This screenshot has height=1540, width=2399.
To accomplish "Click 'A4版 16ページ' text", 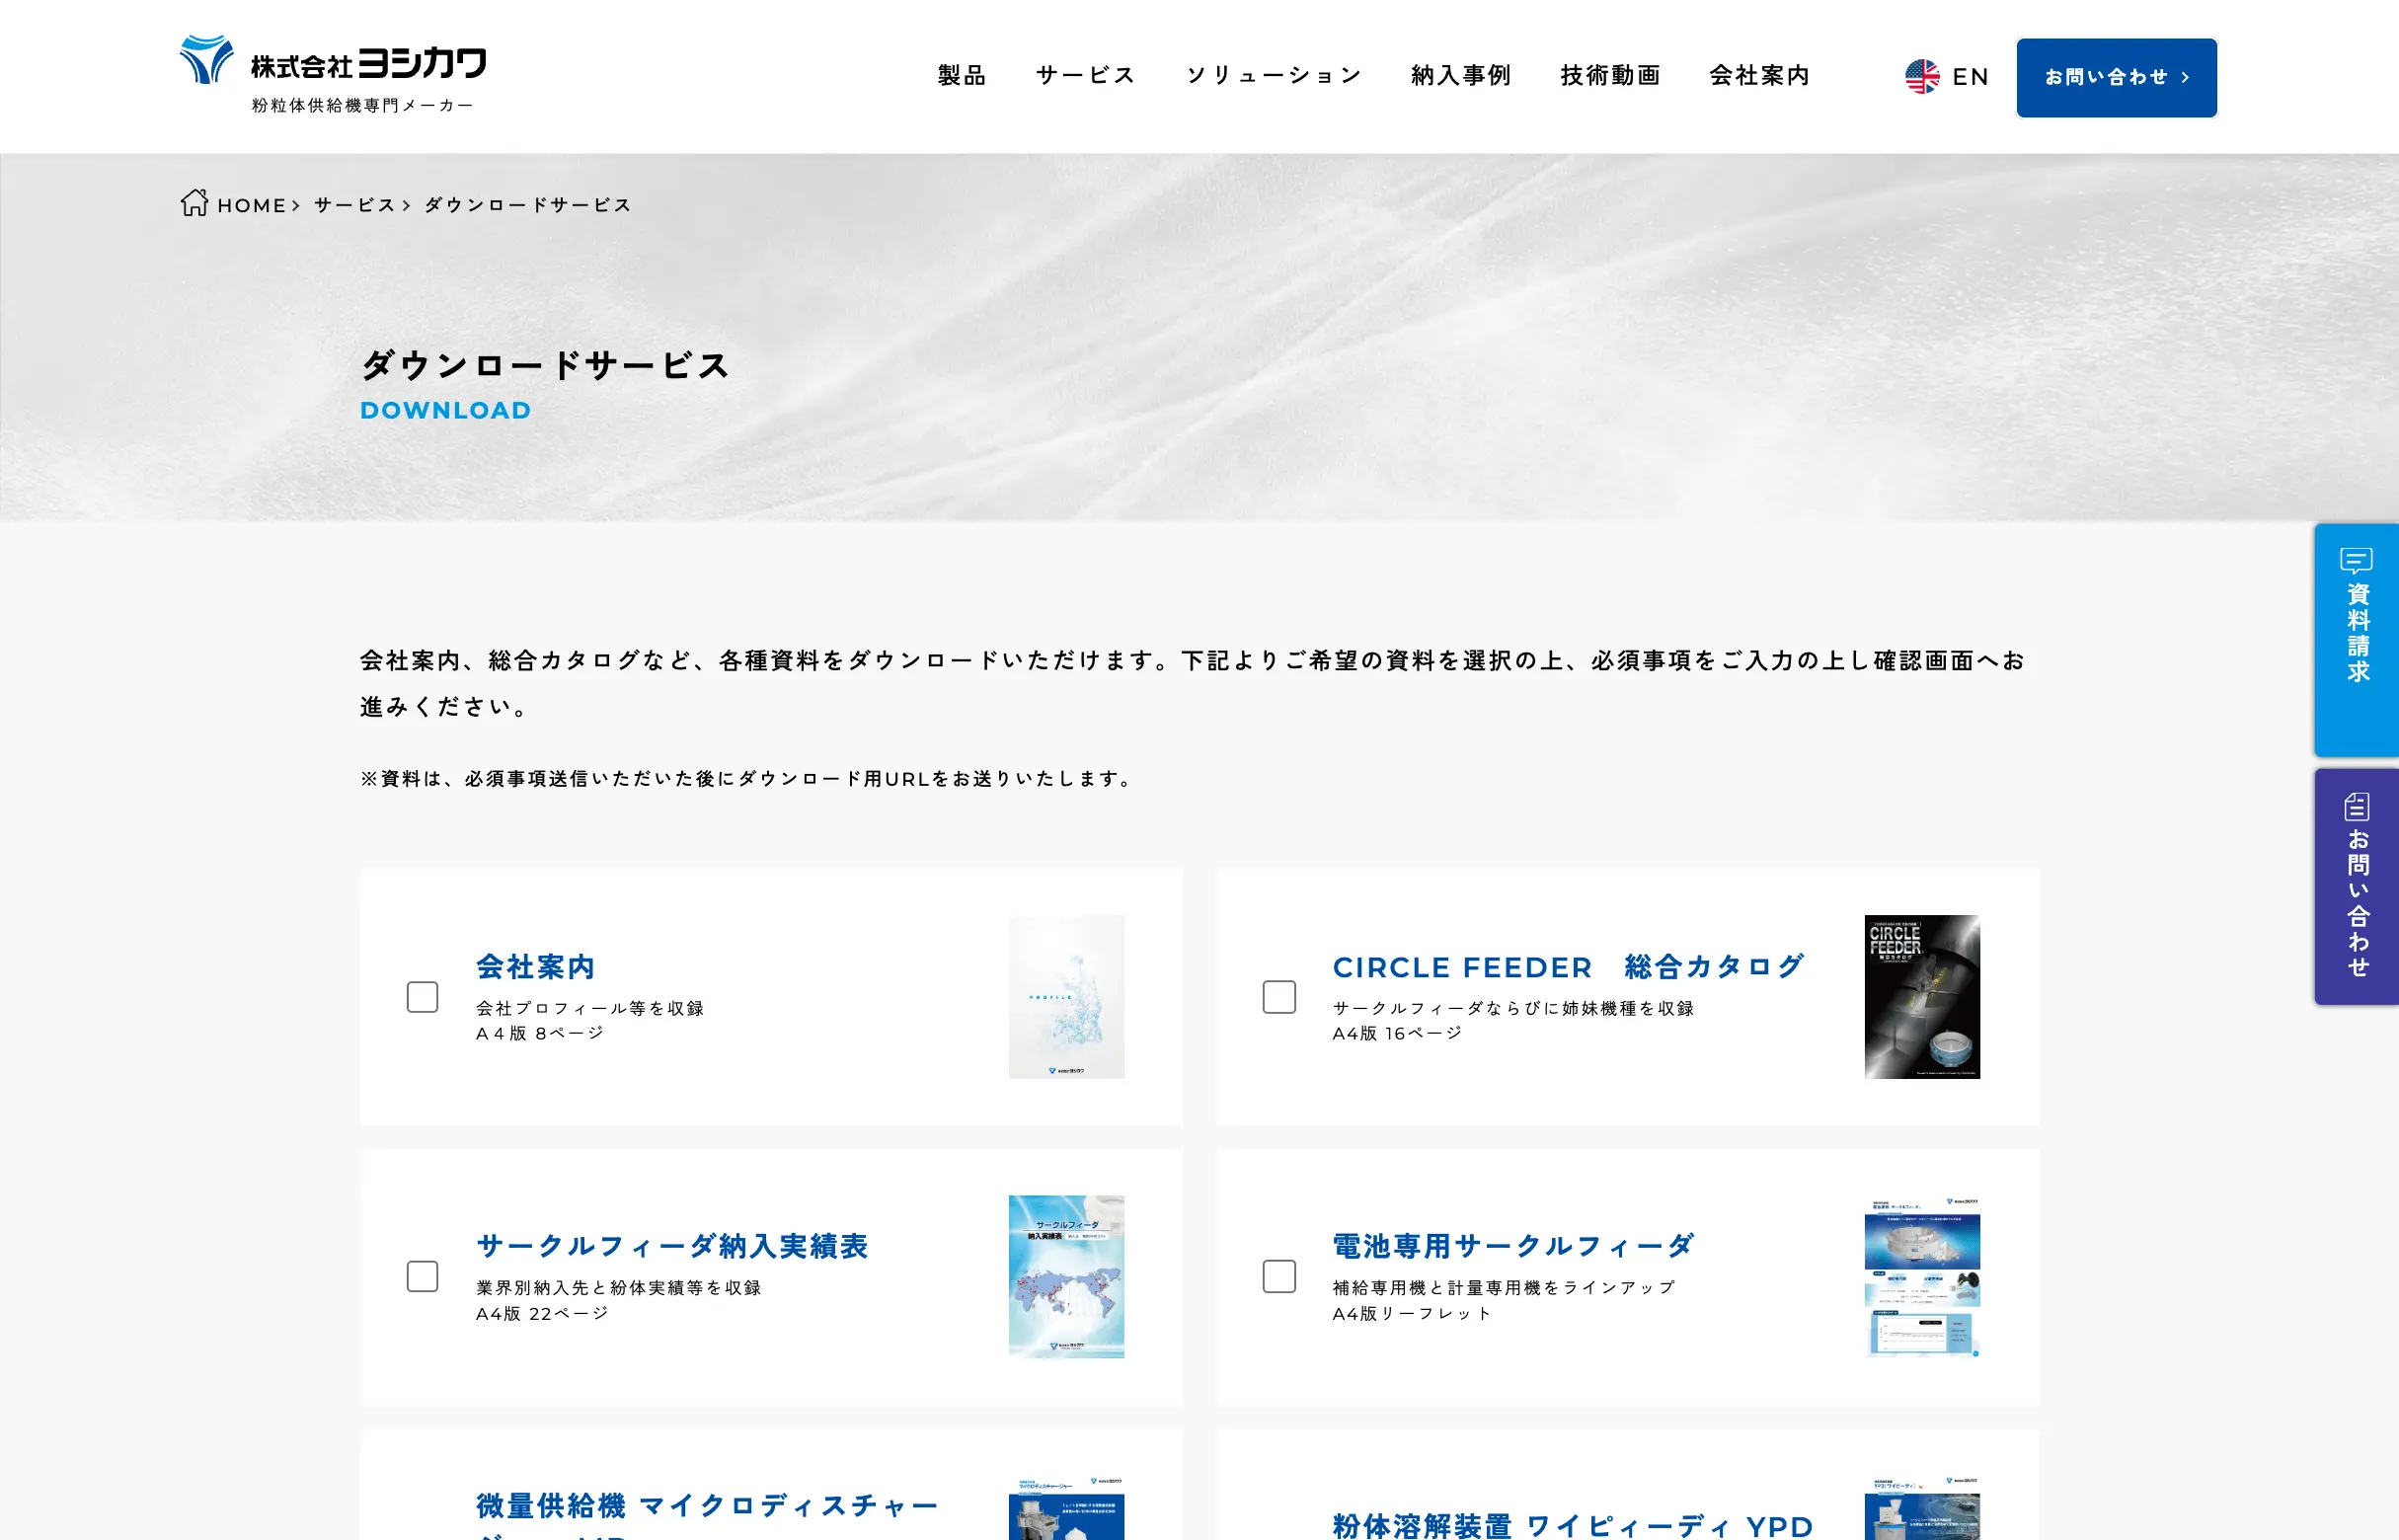I will [1397, 1033].
